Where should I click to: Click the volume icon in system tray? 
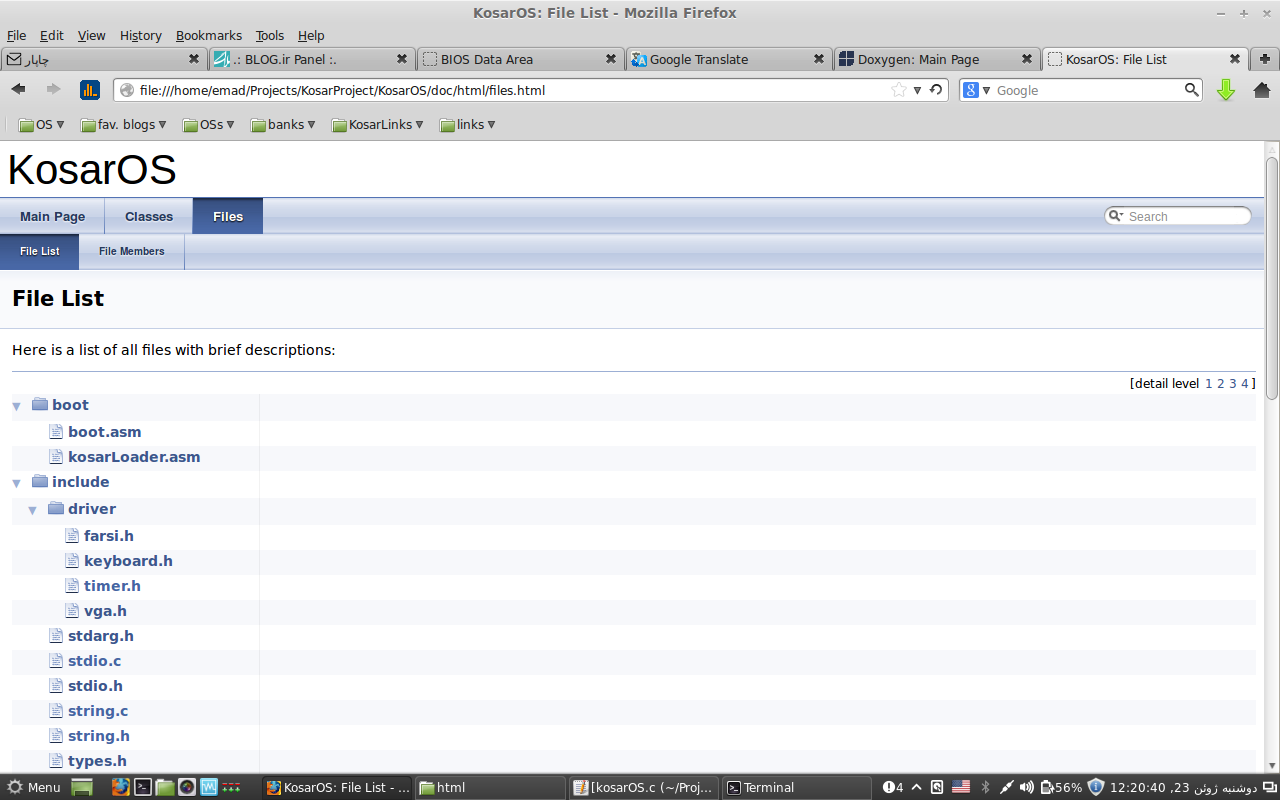[x=1027, y=787]
